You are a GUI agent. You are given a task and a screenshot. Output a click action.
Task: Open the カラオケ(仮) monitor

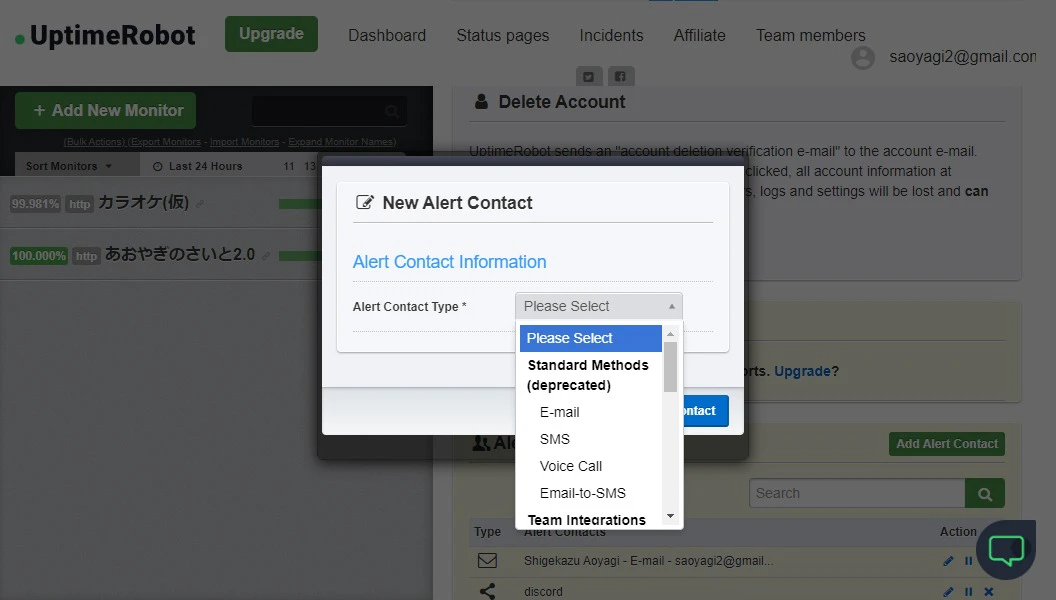pyautogui.click(x=143, y=203)
